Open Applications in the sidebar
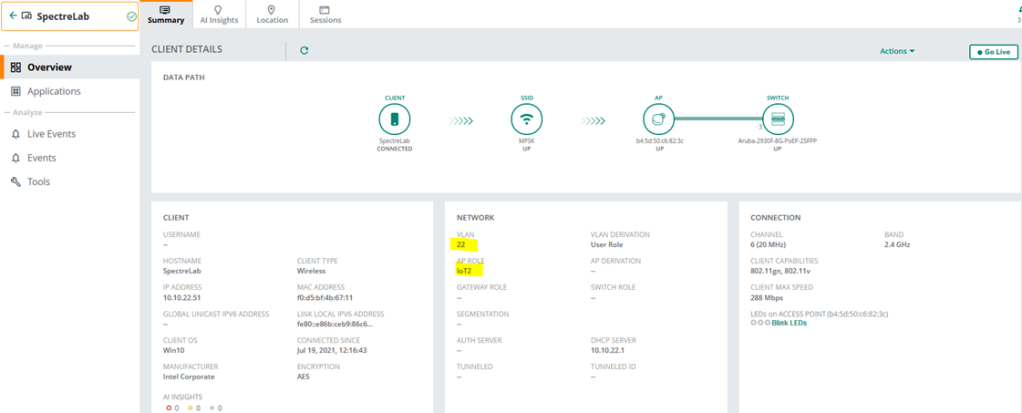 click(54, 91)
